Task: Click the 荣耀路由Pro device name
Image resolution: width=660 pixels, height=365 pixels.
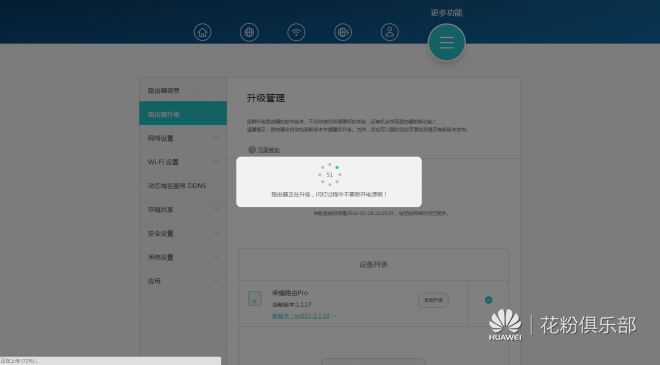Action: 290,293
